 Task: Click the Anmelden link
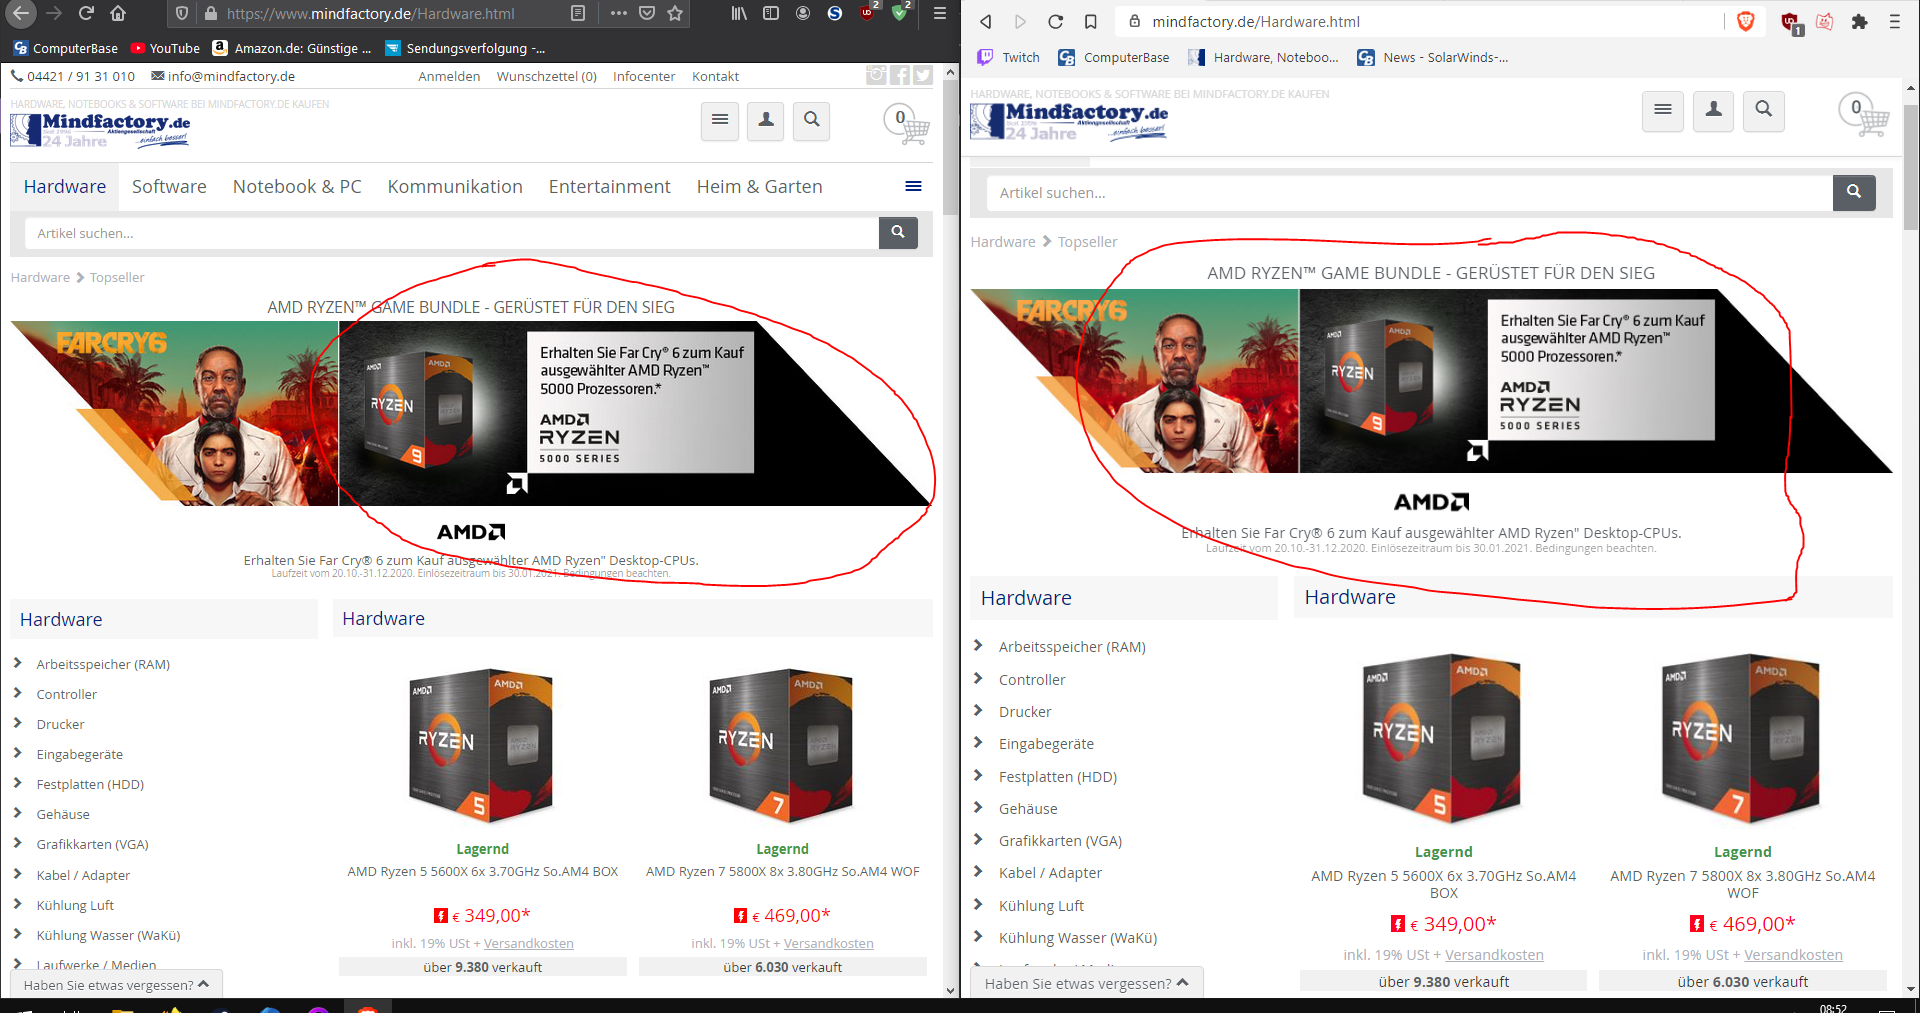449,76
